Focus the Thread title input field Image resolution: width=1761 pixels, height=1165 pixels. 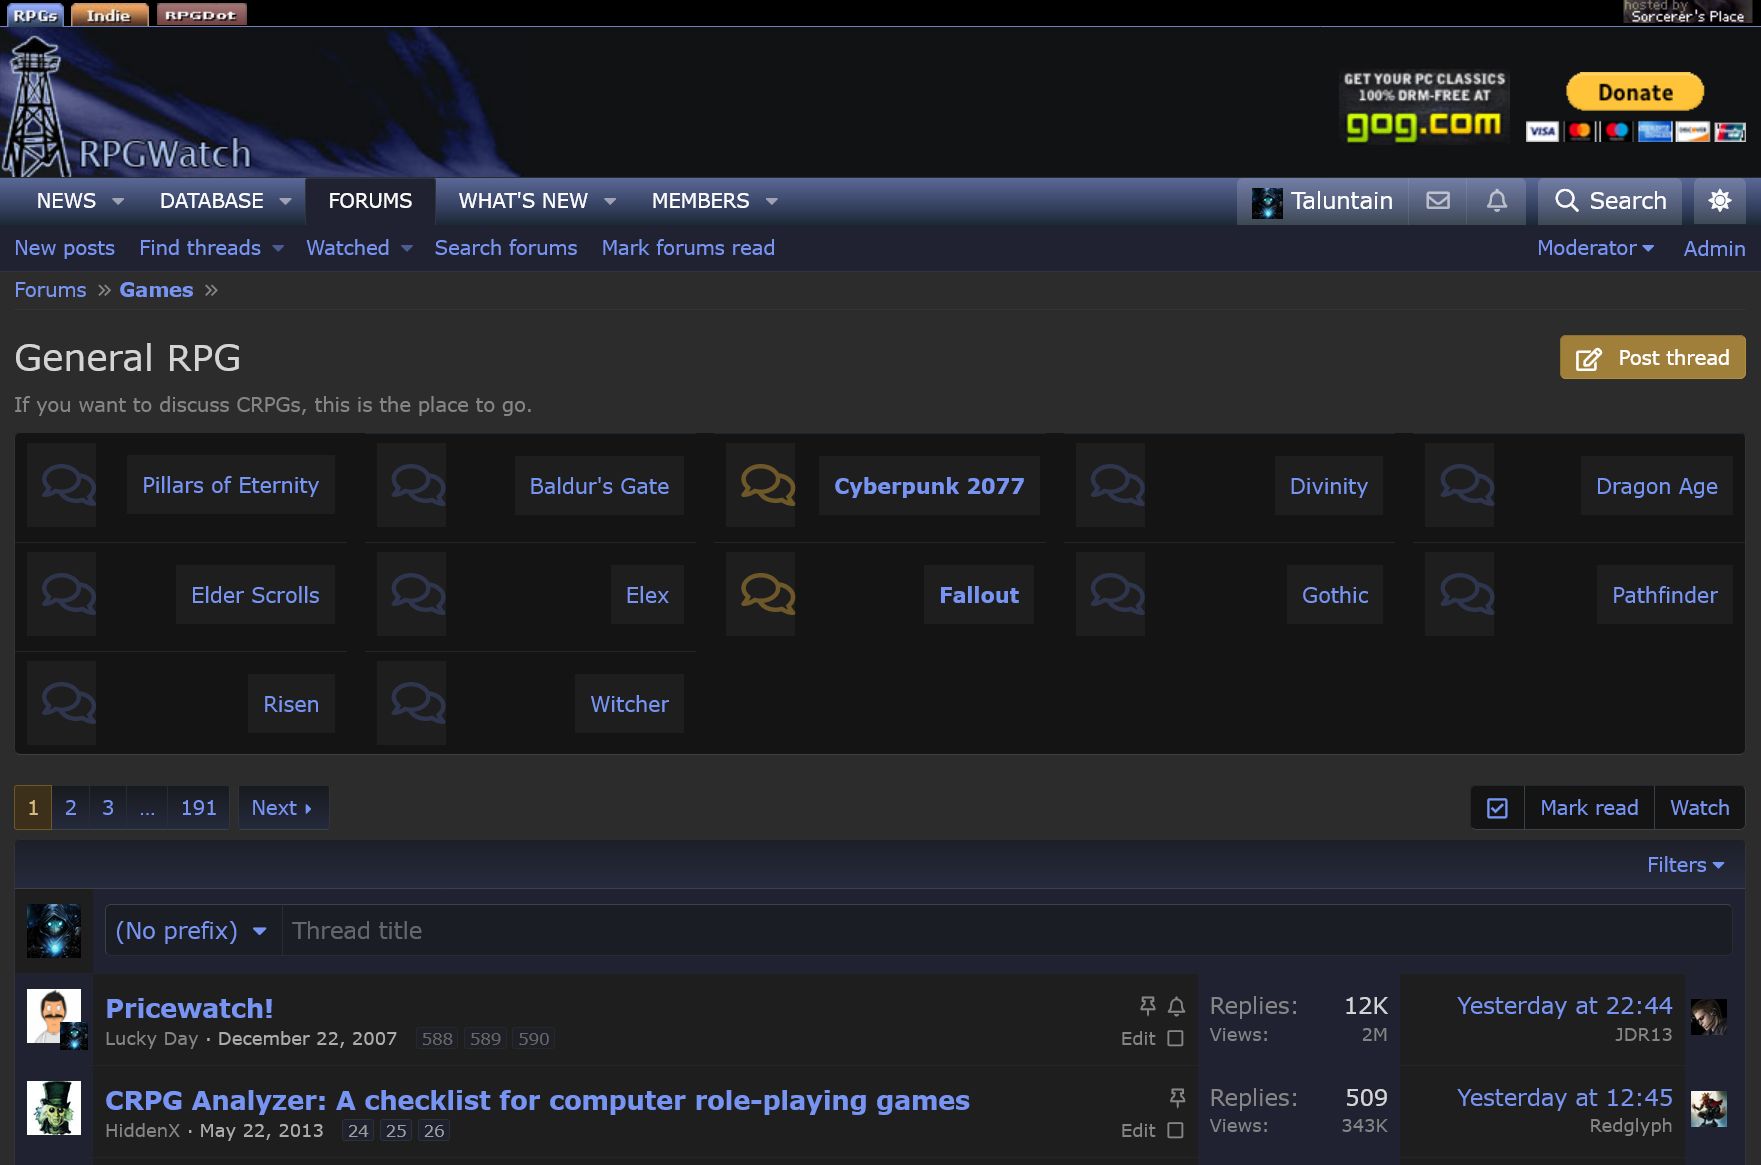(1007, 931)
